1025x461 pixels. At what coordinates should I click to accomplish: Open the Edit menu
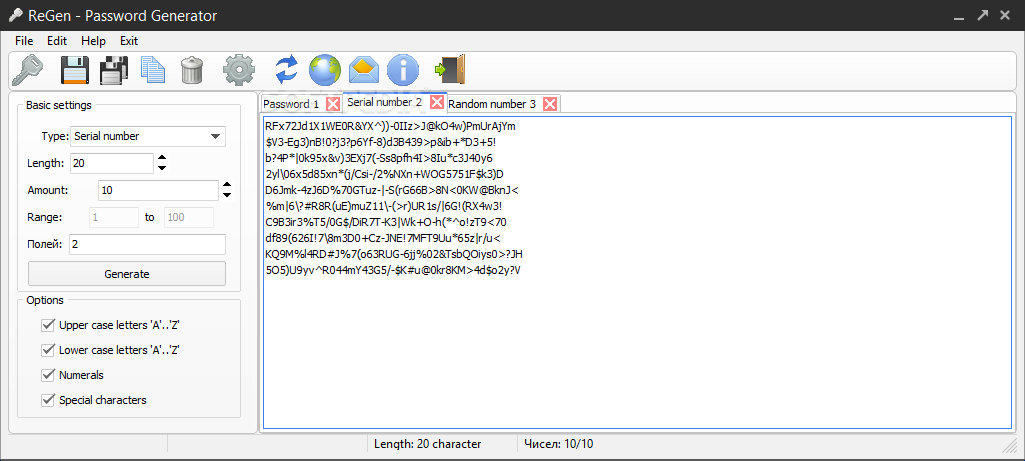57,41
